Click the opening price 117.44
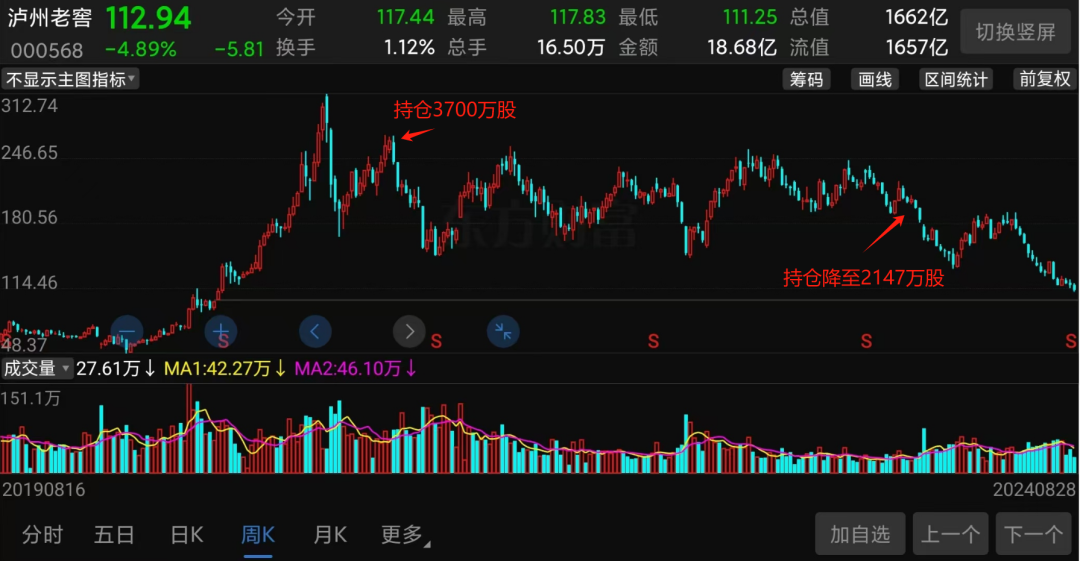This screenshot has height=561, width=1080. (406, 17)
